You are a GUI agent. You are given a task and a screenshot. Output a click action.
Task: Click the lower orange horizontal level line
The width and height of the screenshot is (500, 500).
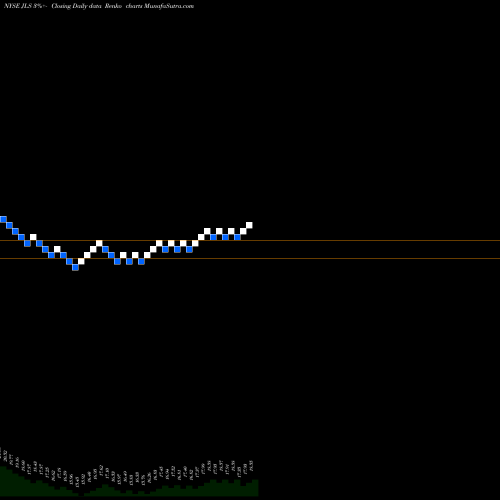click(250, 258)
